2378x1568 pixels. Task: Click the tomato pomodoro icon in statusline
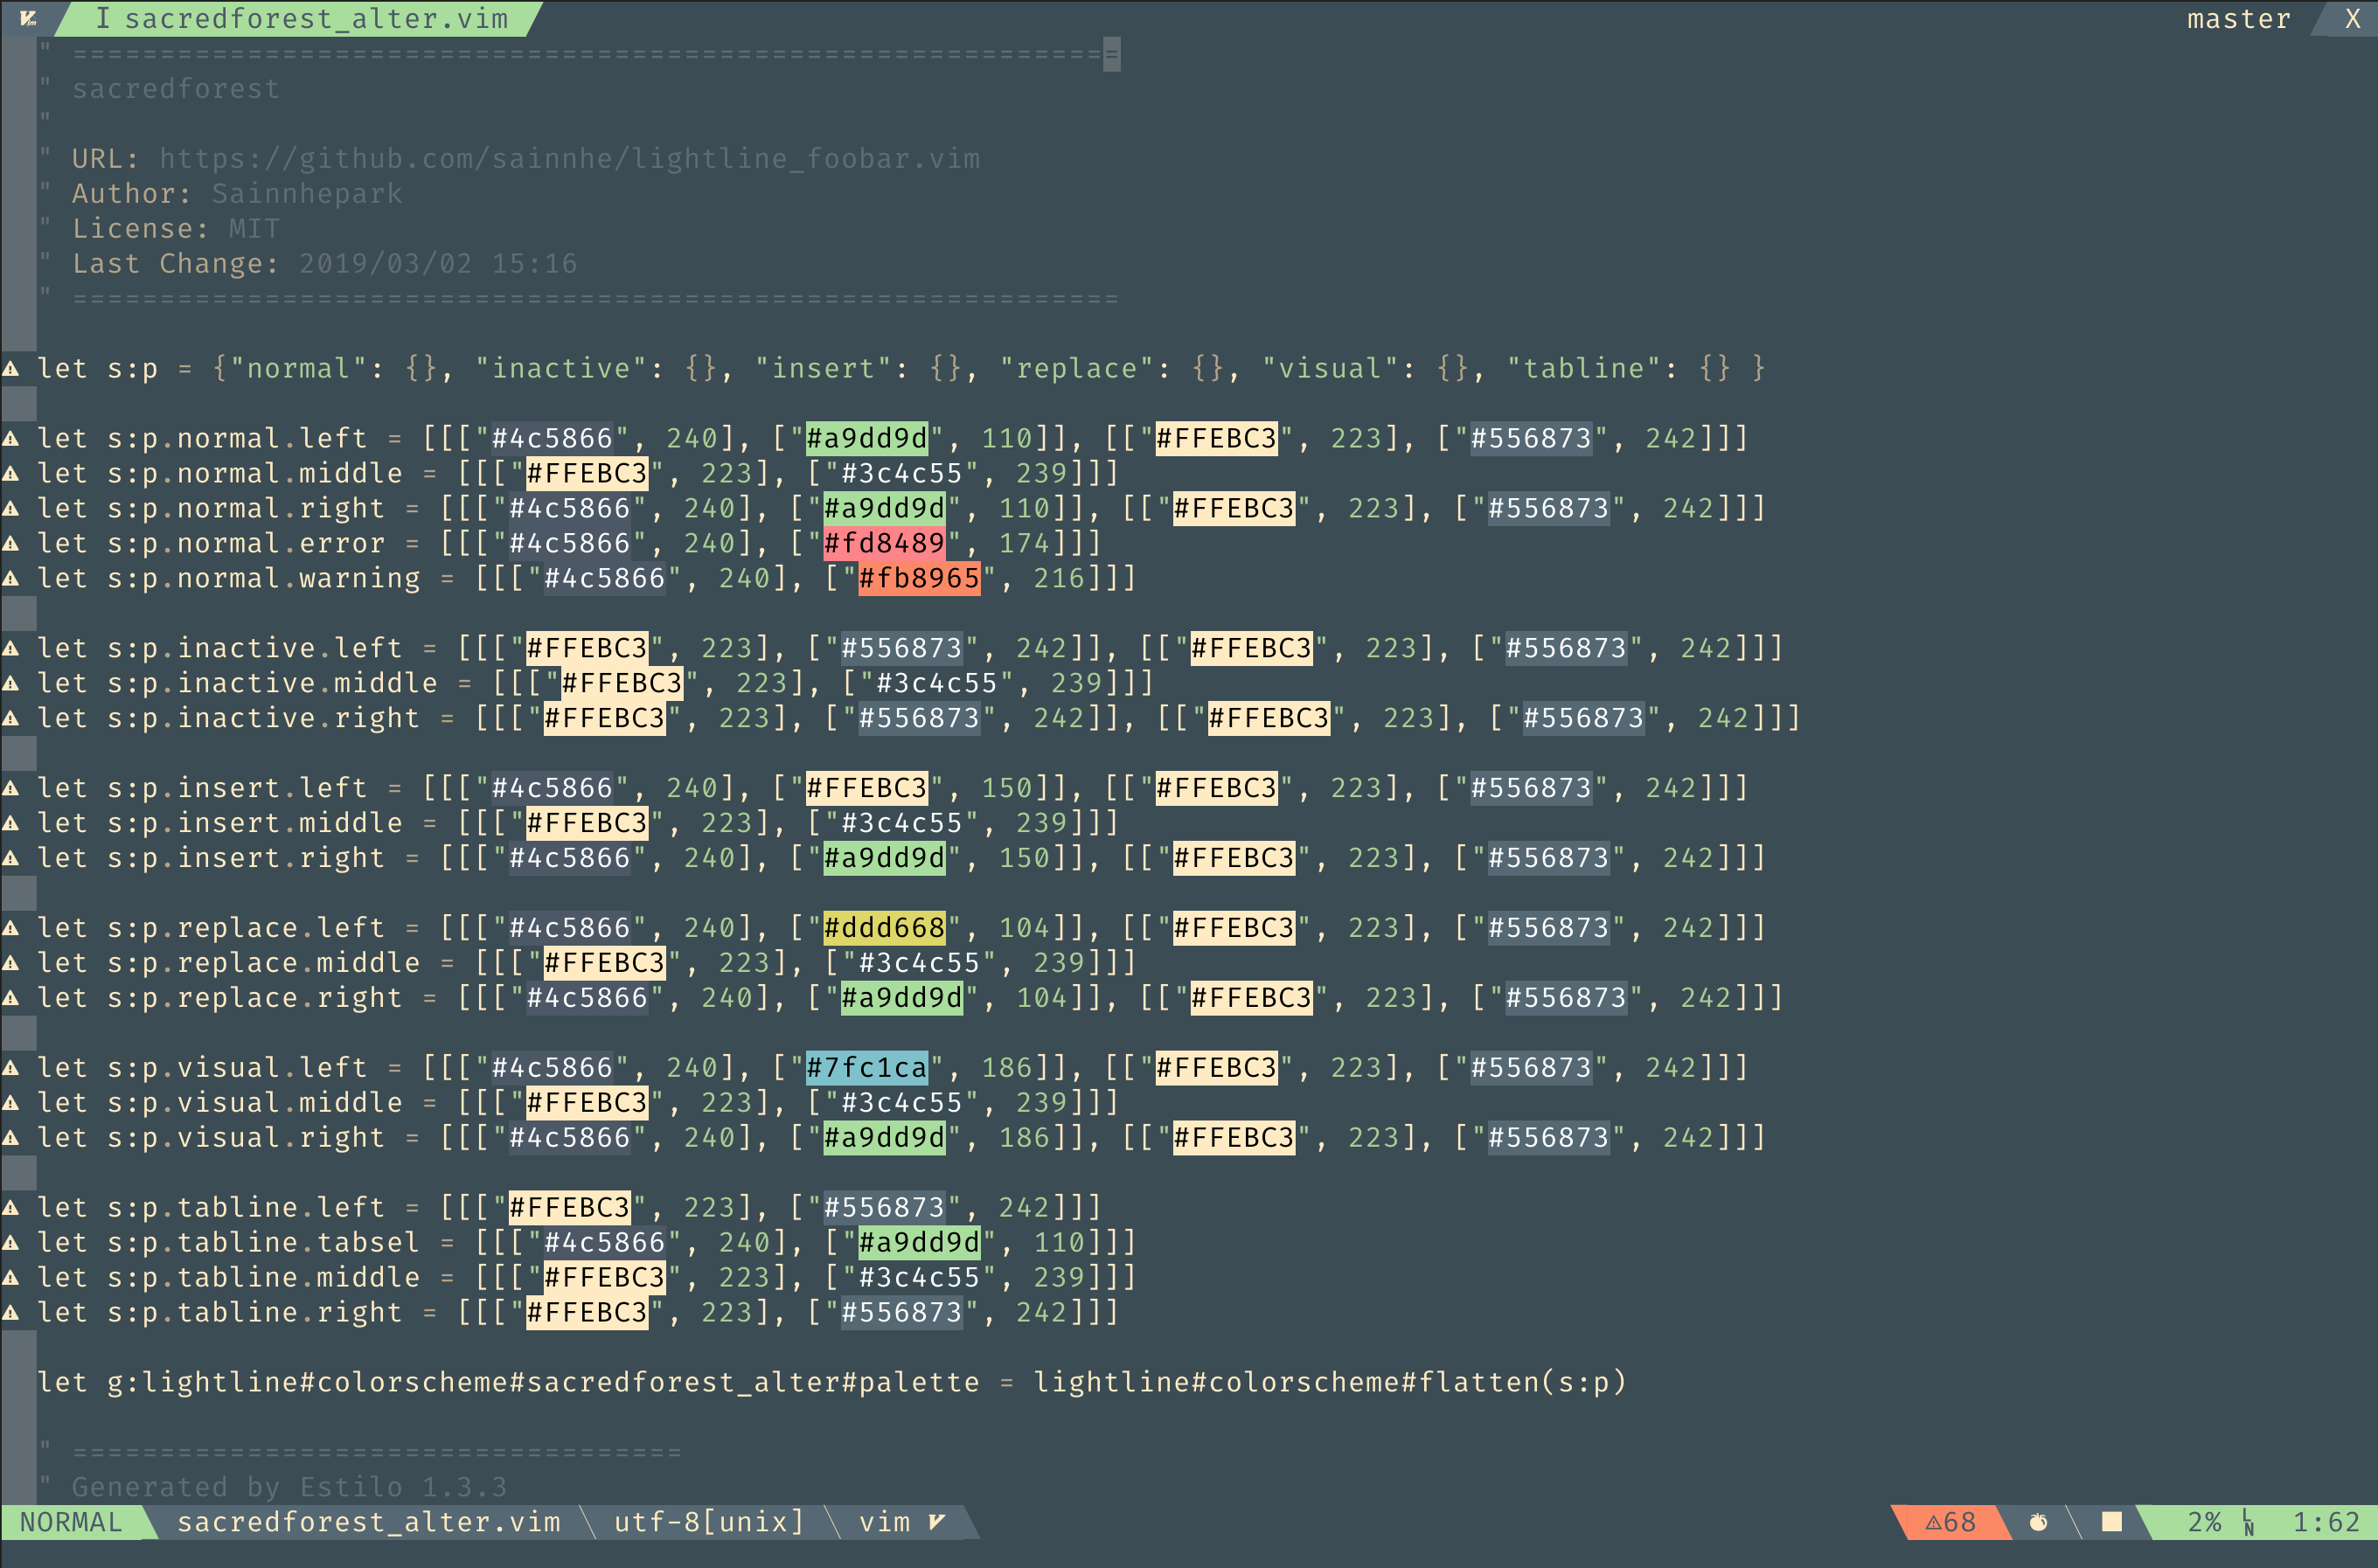(2038, 1522)
